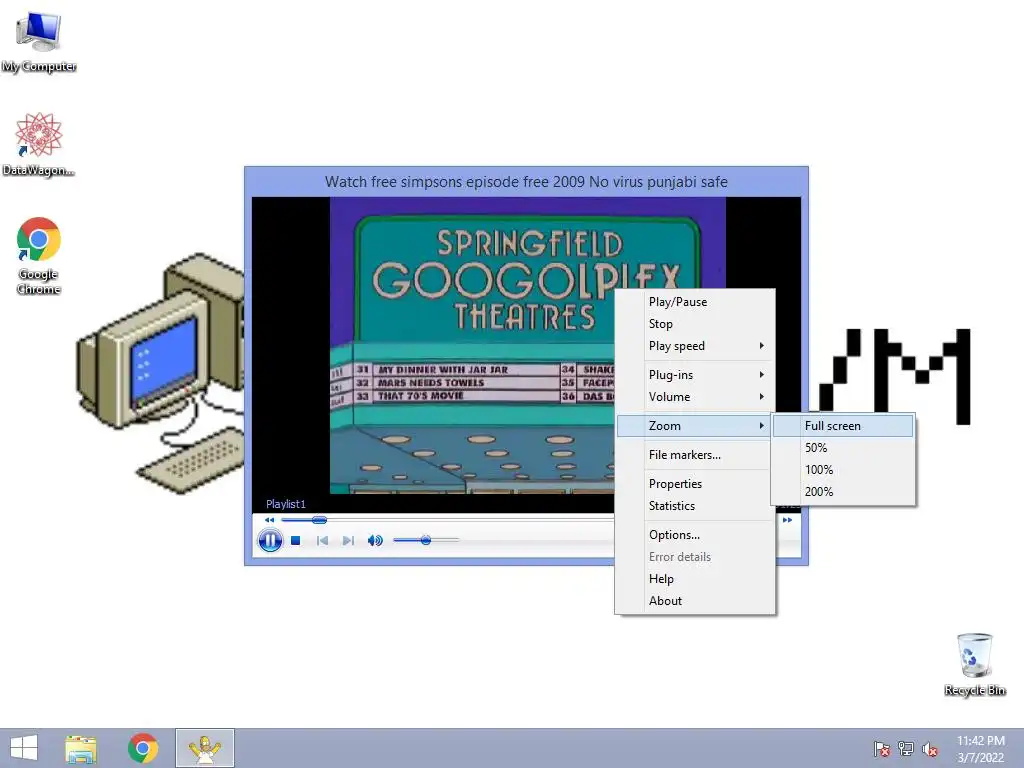
Task: Select Play/Pause from context menu
Action: (x=695, y=302)
